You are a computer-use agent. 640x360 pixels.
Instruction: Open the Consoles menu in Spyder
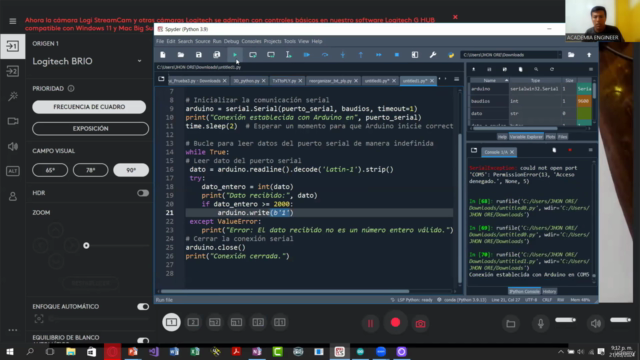(x=251, y=41)
